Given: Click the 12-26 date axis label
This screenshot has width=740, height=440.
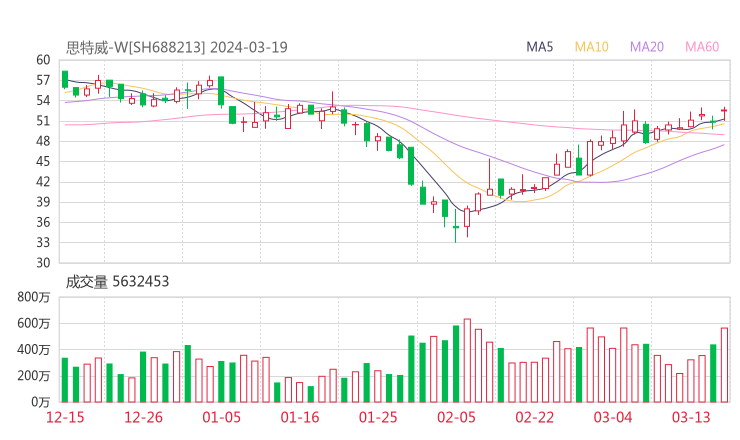Looking at the screenshot, I should tap(143, 417).
